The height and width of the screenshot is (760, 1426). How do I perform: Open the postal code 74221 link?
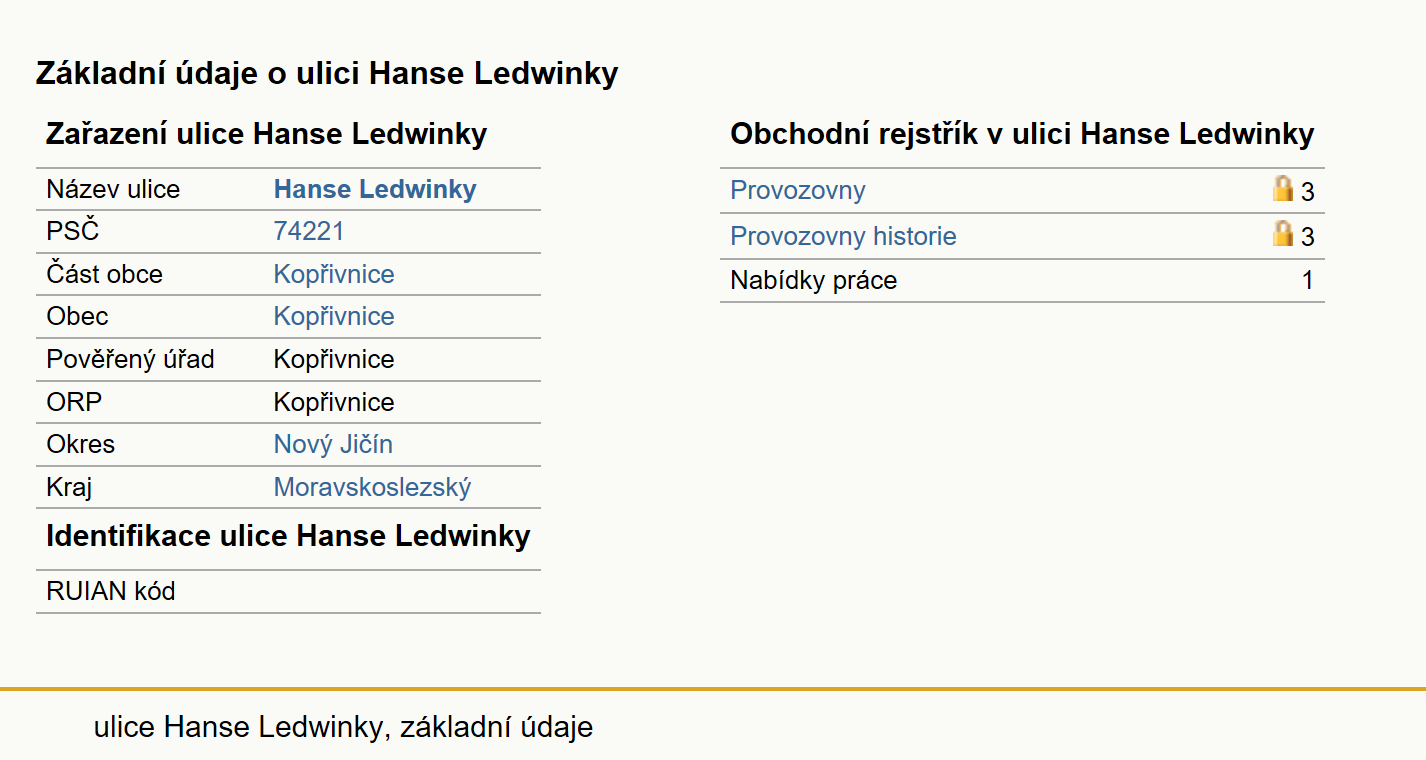309,232
